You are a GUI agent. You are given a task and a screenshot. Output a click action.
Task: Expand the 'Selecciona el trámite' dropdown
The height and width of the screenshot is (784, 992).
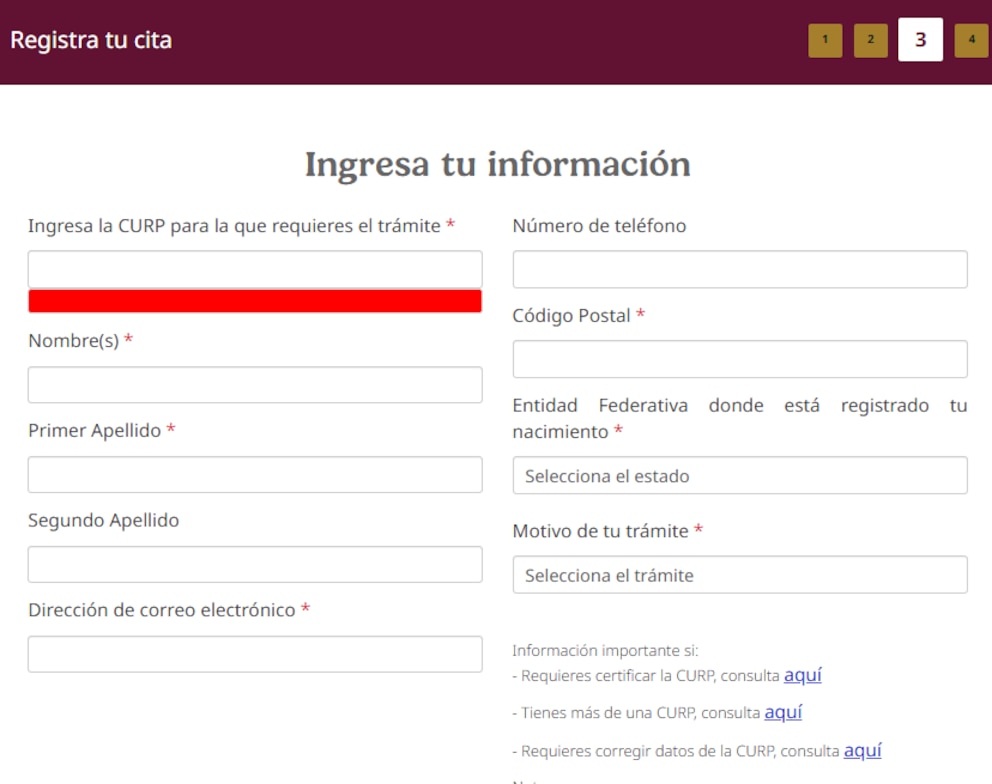(740, 575)
